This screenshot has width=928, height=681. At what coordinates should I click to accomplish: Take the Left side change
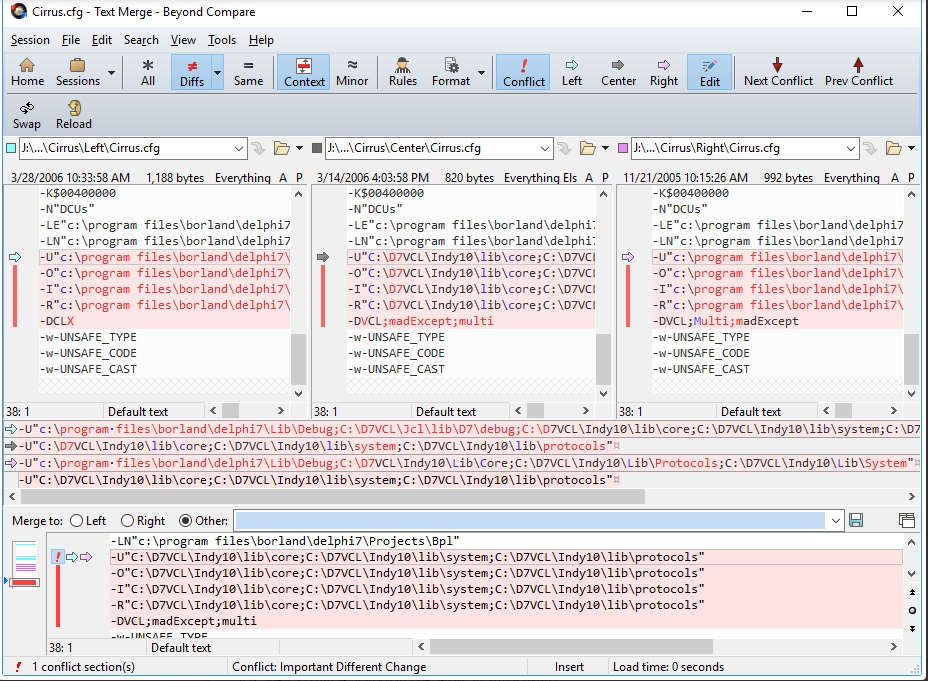click(572, 72)
